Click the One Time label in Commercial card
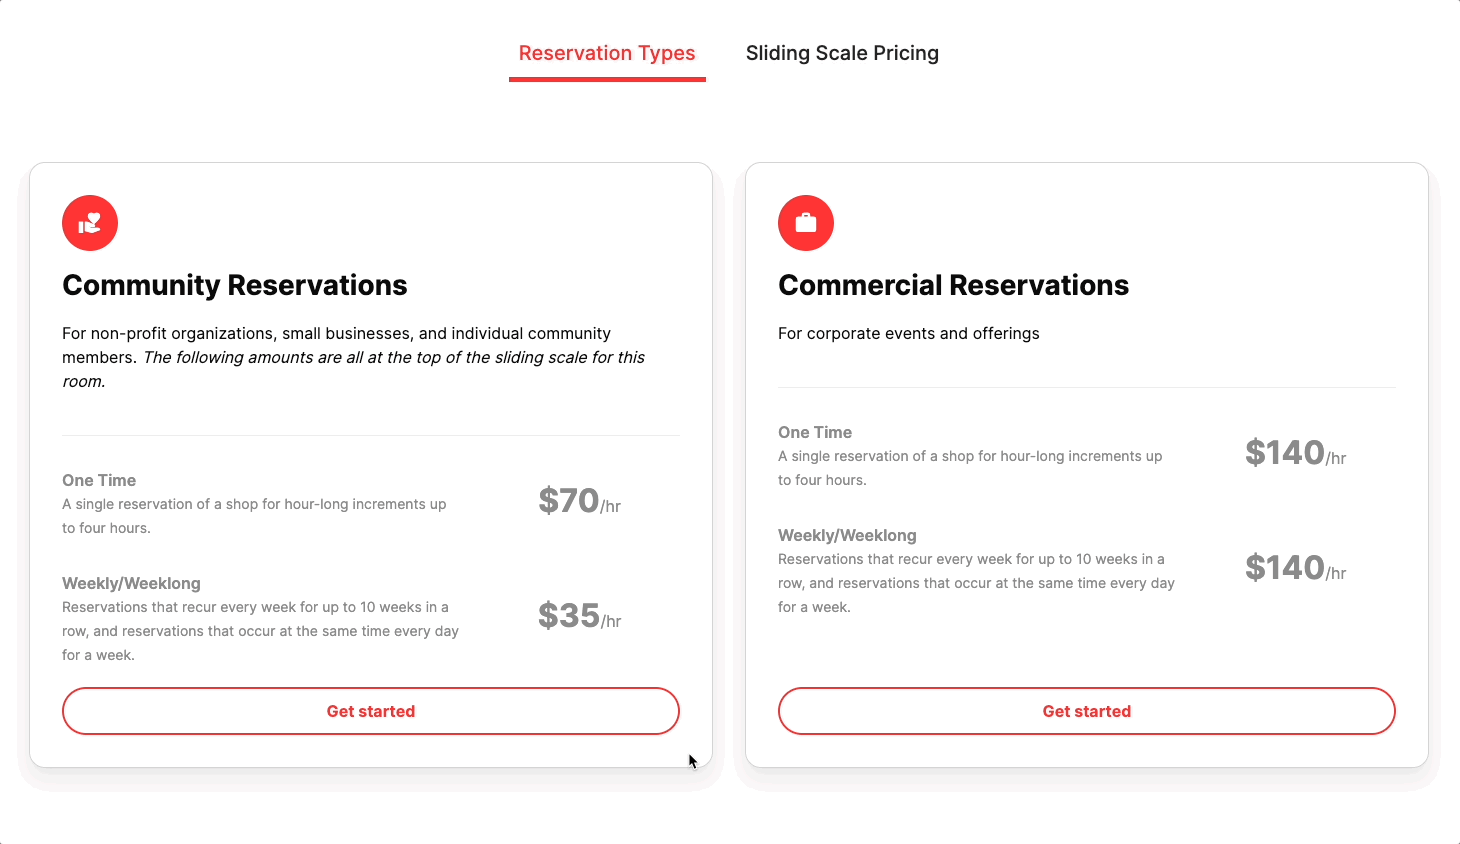This screenshot has width=1460, height=844. (814, 432)
